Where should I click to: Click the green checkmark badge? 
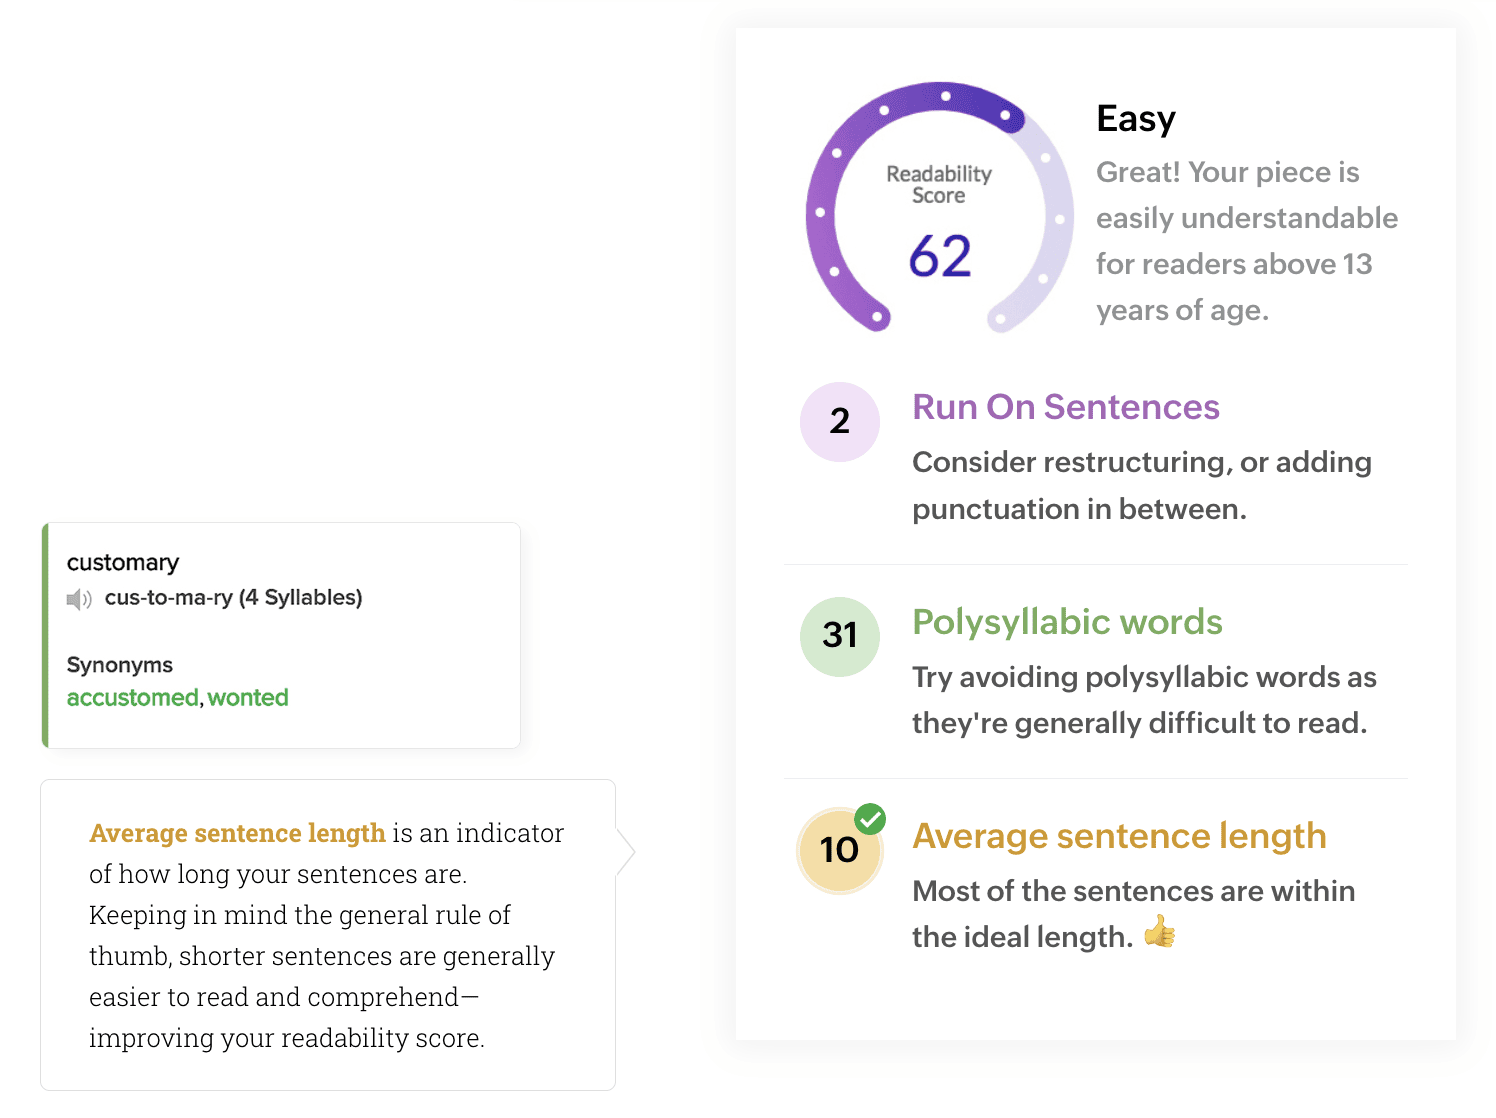870,819
